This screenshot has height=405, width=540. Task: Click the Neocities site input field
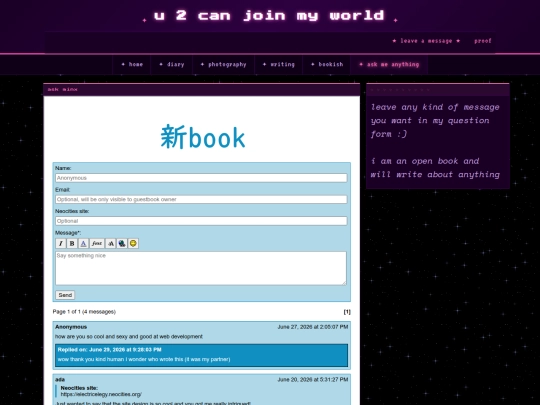[x=201, y=221]
